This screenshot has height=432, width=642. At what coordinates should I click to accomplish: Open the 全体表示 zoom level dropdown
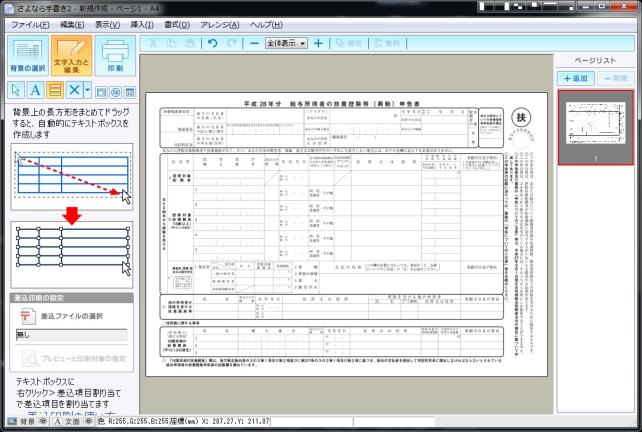pyautogui.click(x=286, y=43)
